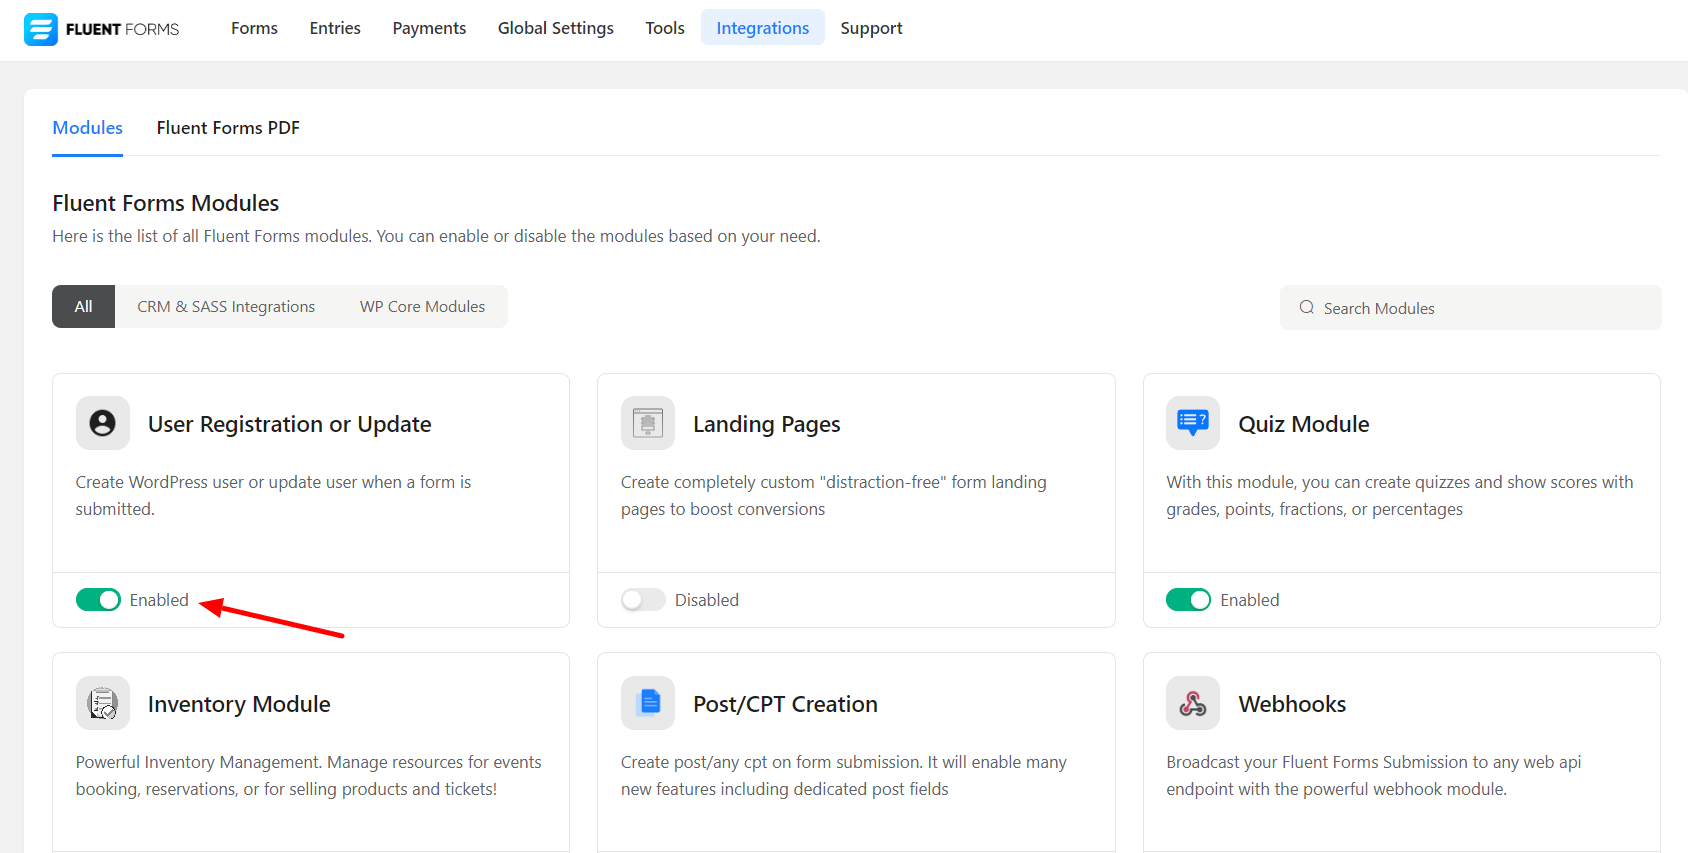This screenshot has width=1688, height=853.
Task: Click the User Registration module icon
Action: point(103,423)
